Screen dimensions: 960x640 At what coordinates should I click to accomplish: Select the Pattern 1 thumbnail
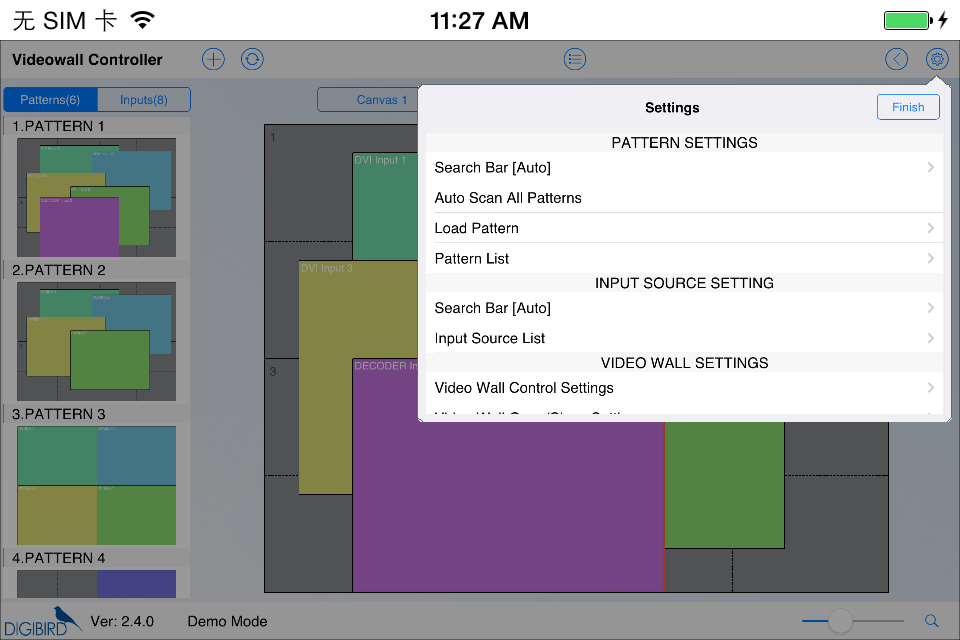point(96,197)
